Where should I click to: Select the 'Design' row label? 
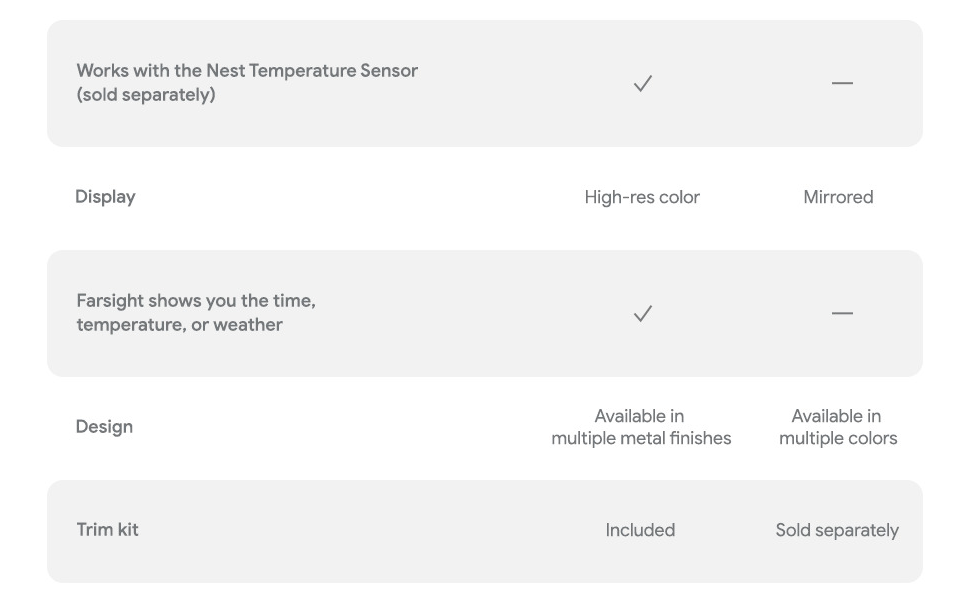pos(104,427)
